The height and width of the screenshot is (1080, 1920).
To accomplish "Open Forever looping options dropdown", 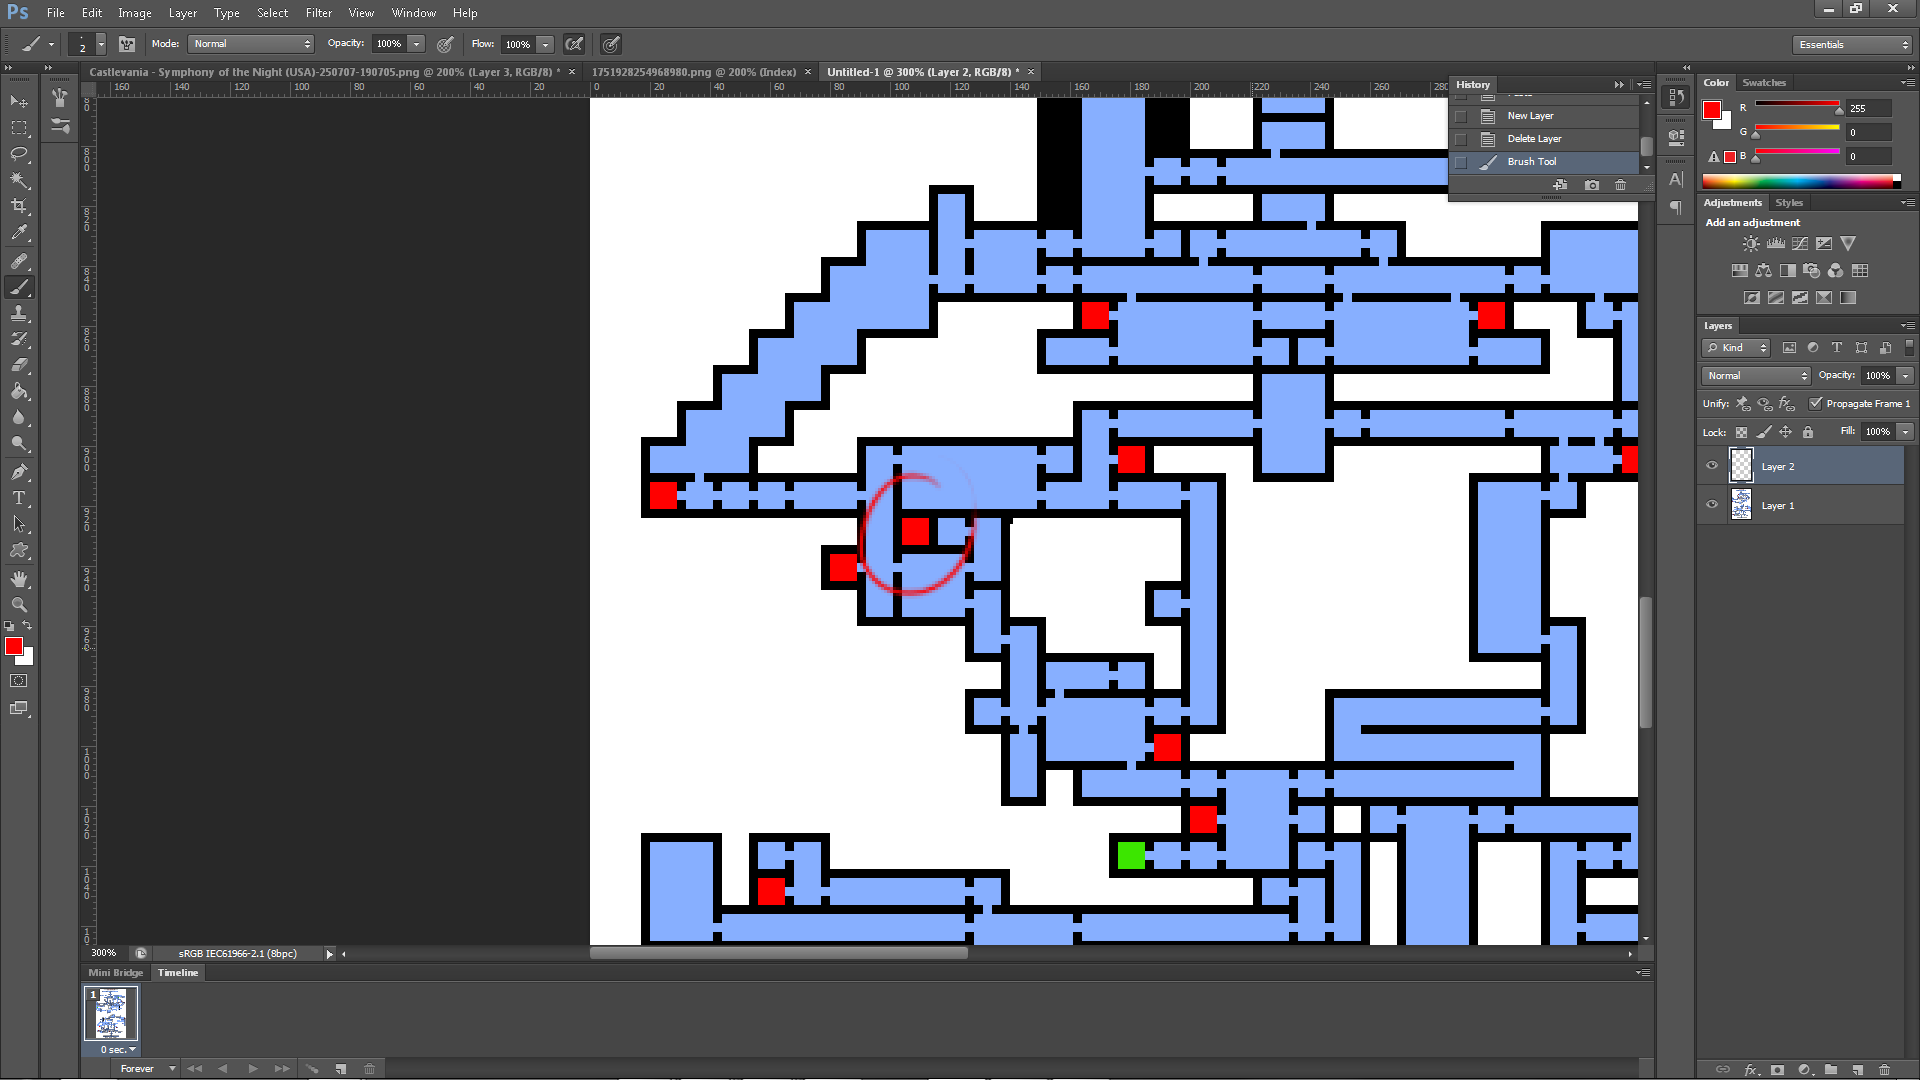I will pos(145,1069).
